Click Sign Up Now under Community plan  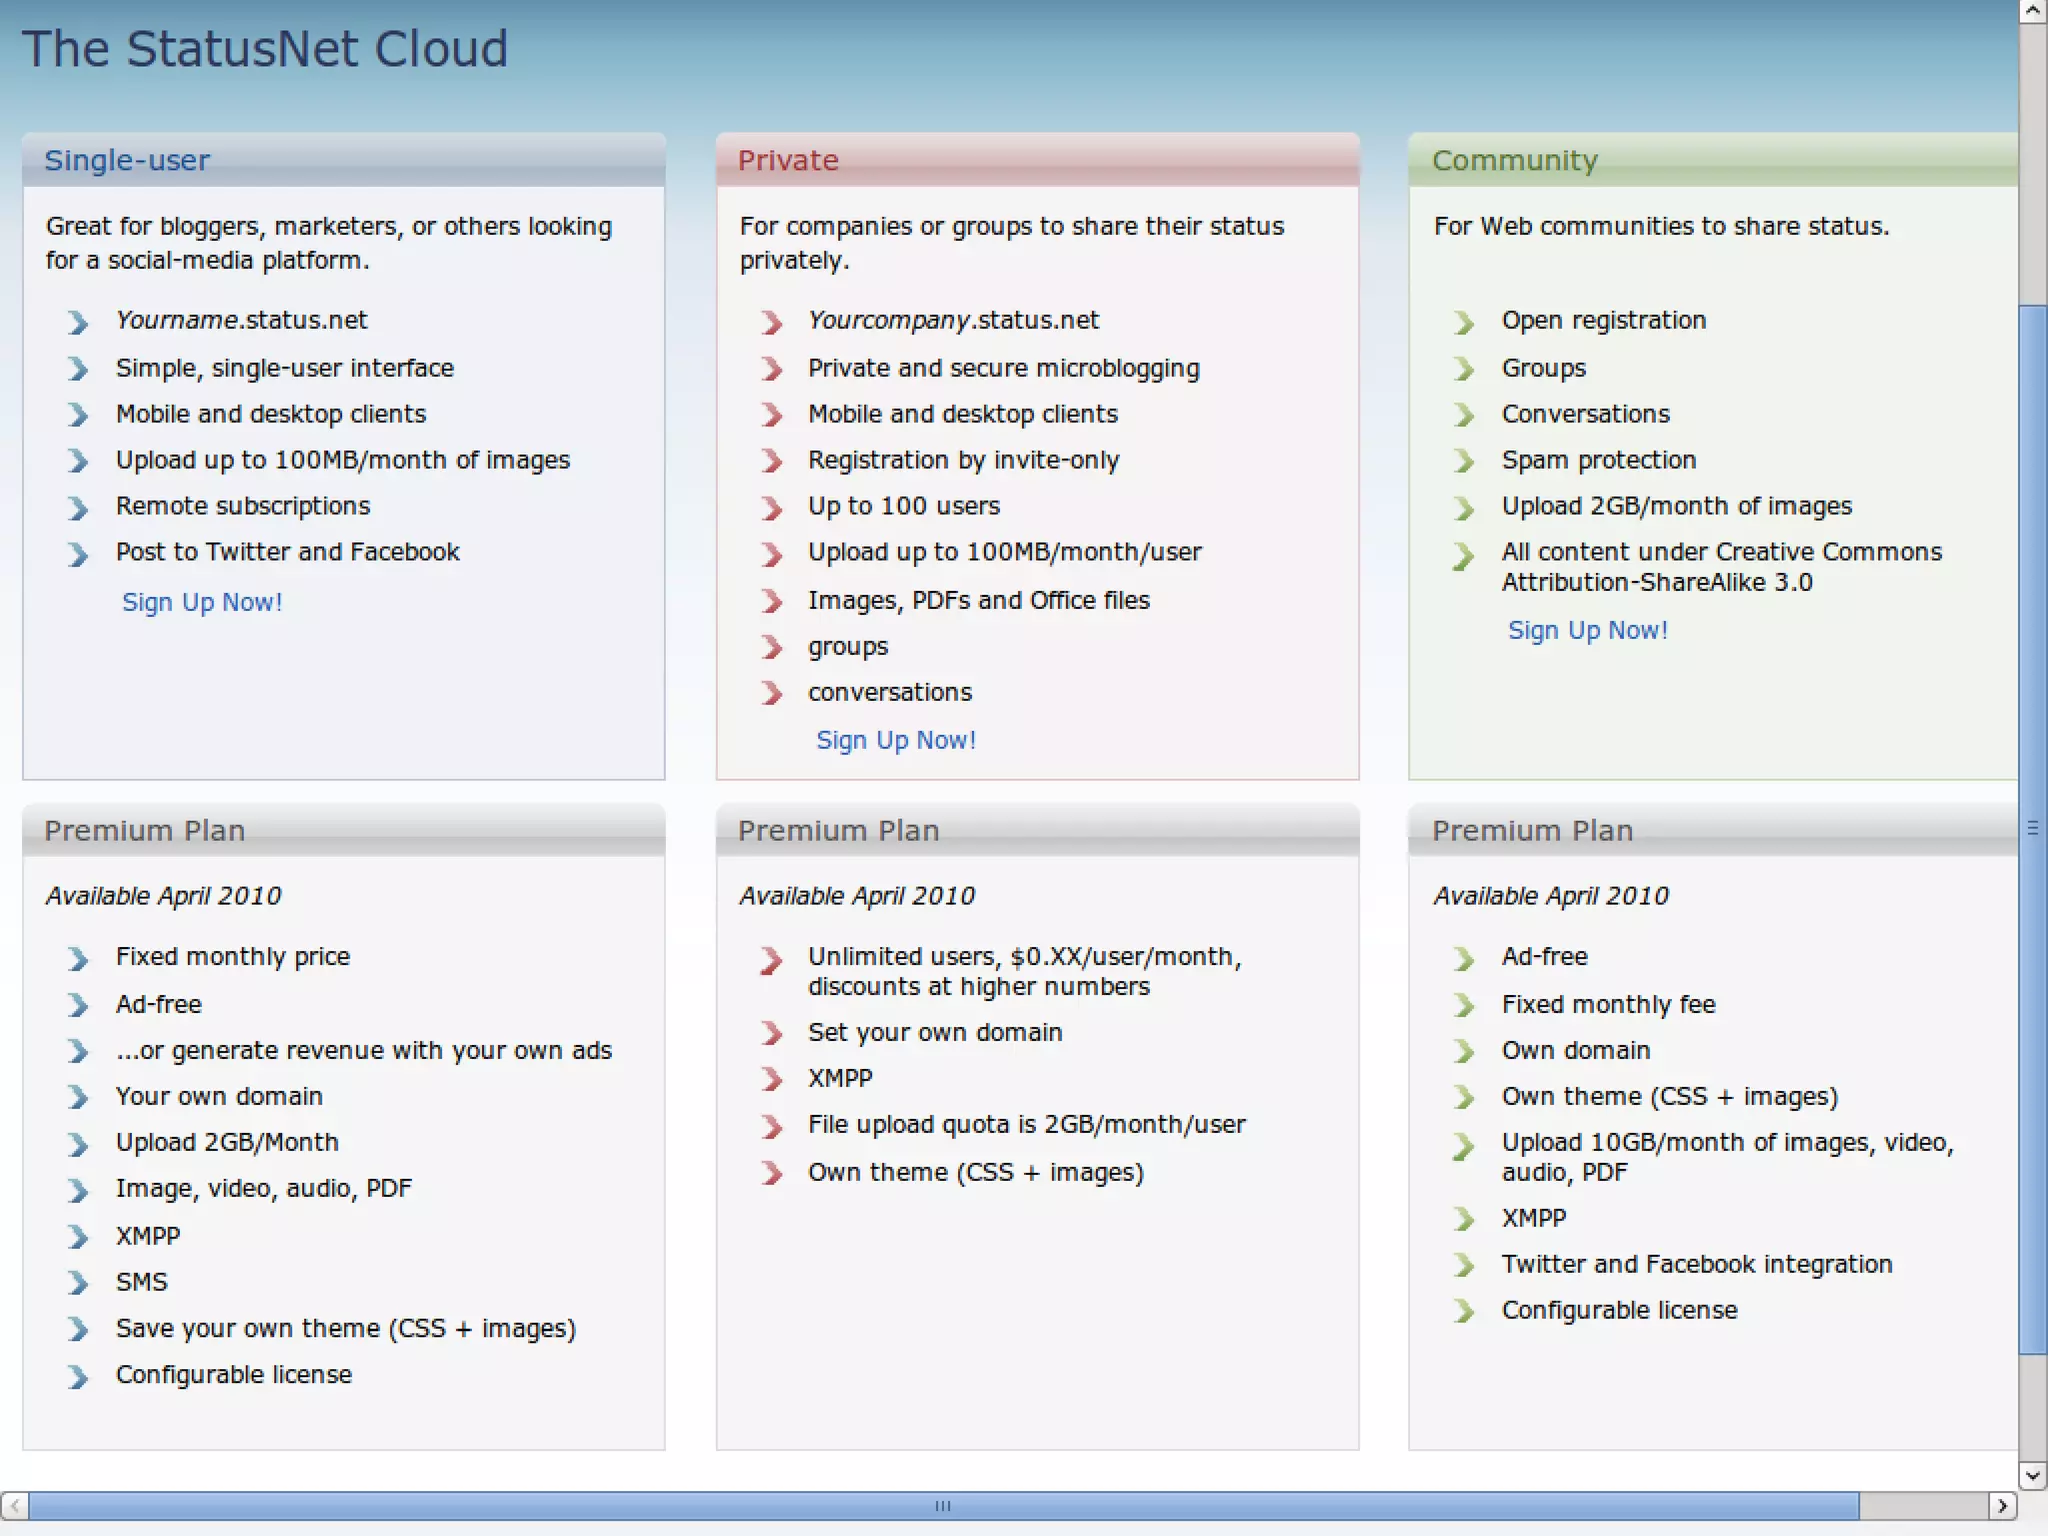click(1587, 630)
